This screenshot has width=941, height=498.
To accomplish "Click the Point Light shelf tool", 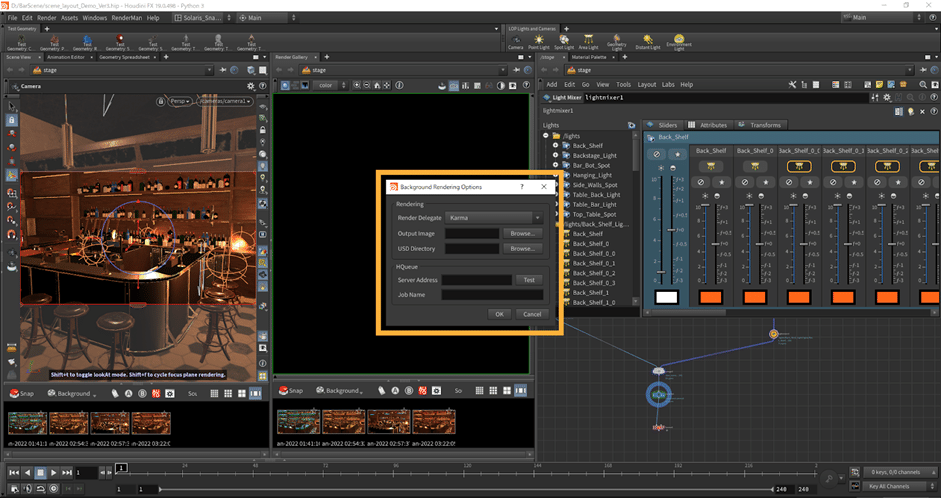I will coord(541,41).
